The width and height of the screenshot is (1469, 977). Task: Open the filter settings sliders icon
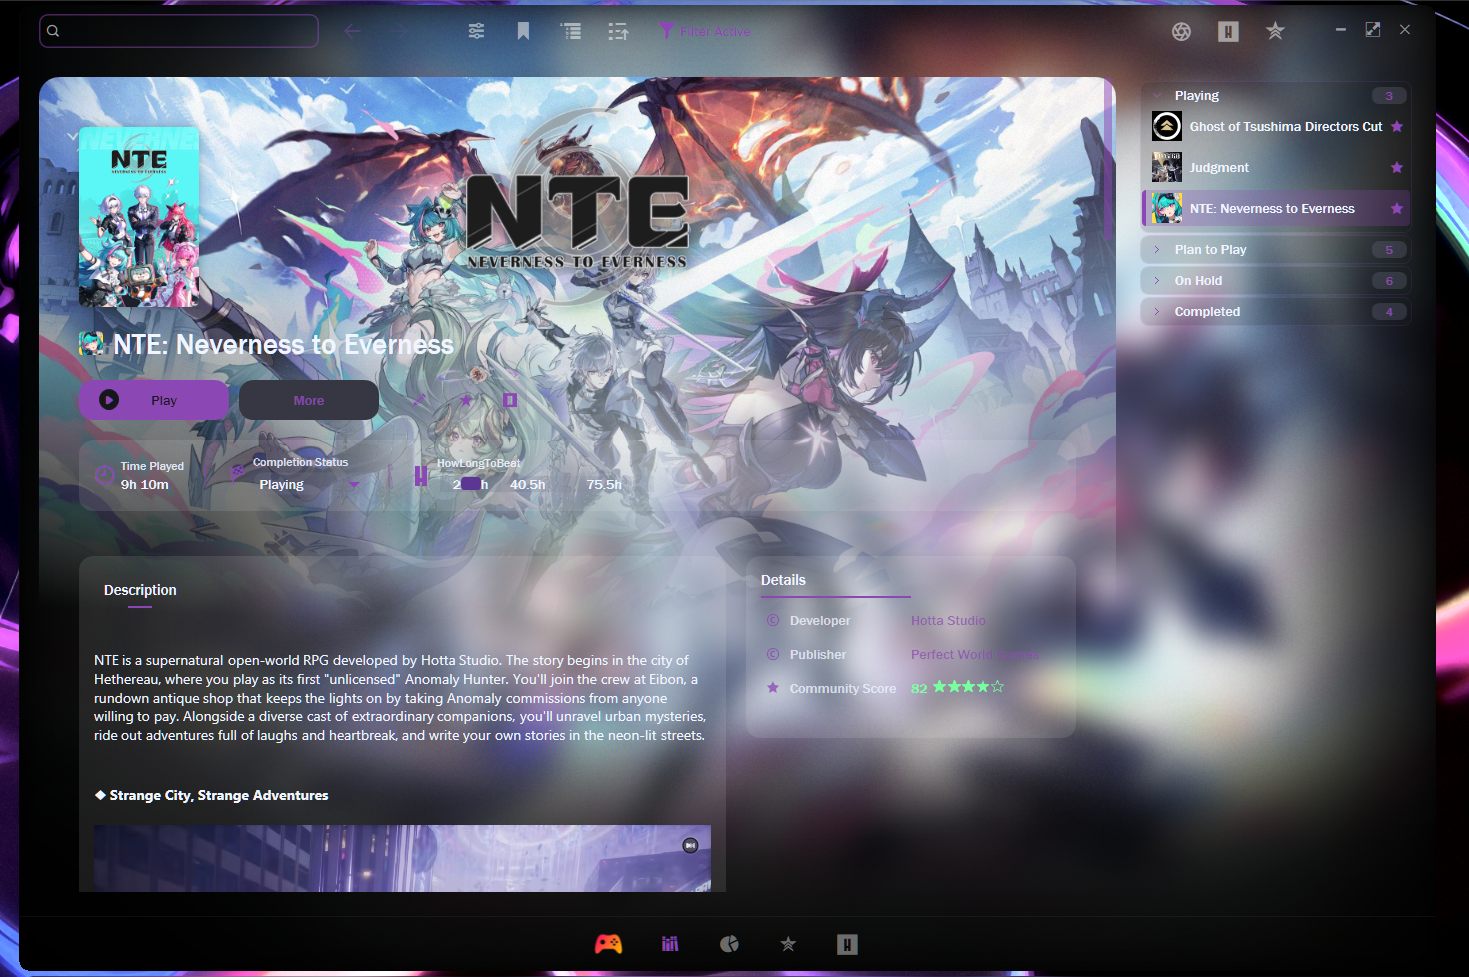[476, 31]
